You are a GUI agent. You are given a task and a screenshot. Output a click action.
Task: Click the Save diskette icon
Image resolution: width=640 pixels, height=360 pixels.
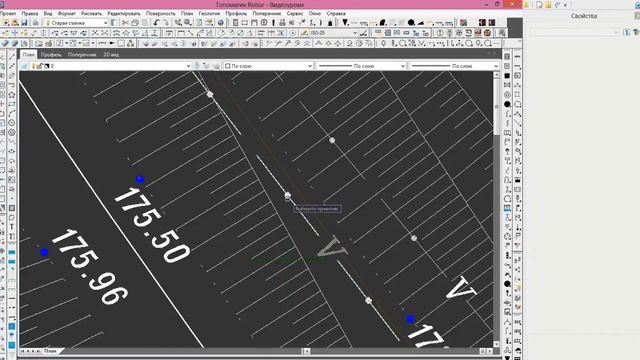click(x=24, y=23)
